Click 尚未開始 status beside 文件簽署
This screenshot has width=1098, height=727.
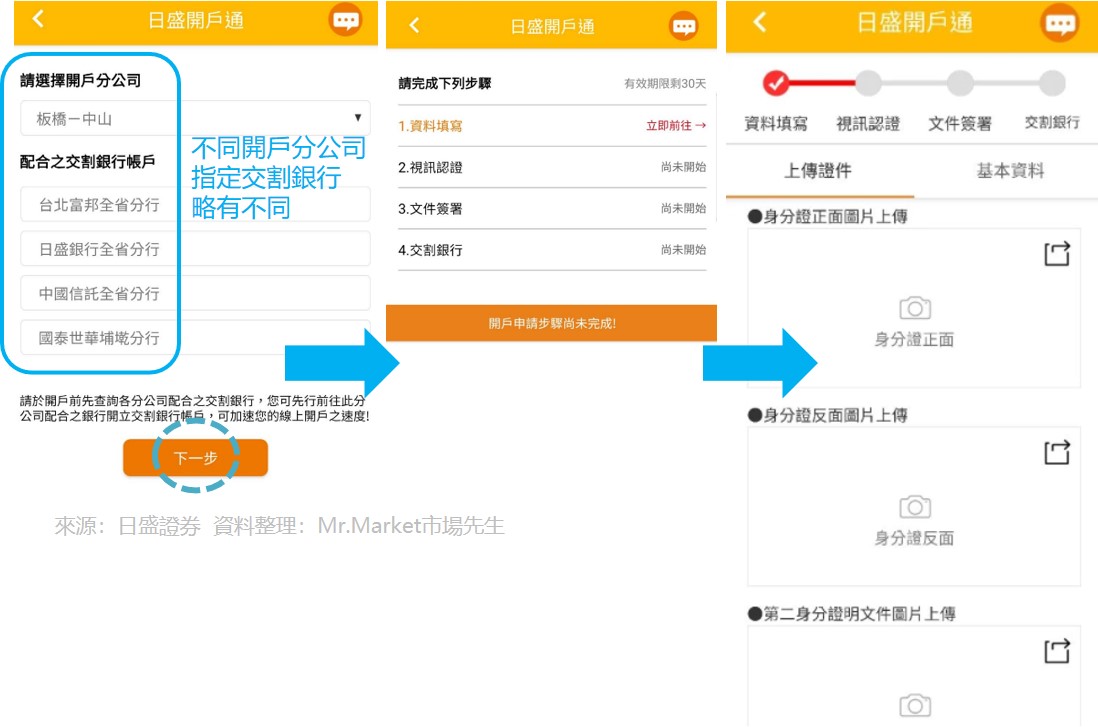(683, 208)
